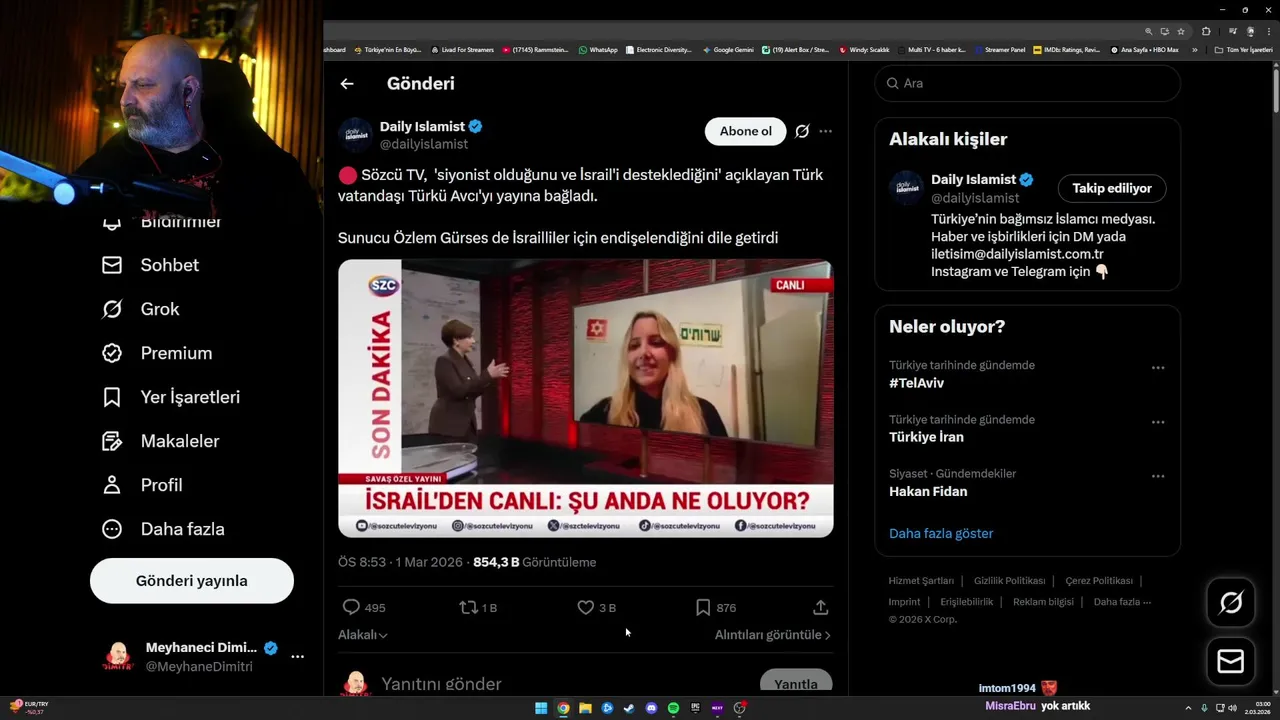Click browser bookmark star icon
The image size is (1280, 720).
click(1181, 31)
